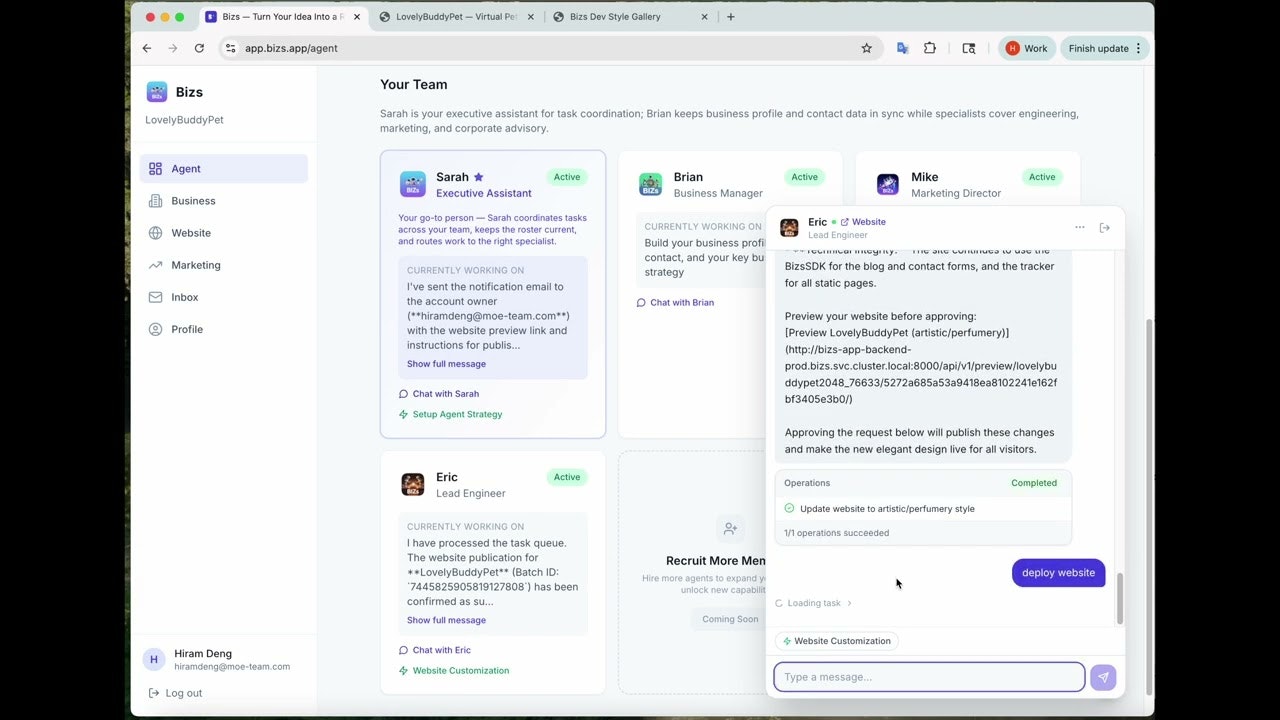Screen dimensions: 1280x720
Task: Click Finish update button in browser
Action: 1105,48
